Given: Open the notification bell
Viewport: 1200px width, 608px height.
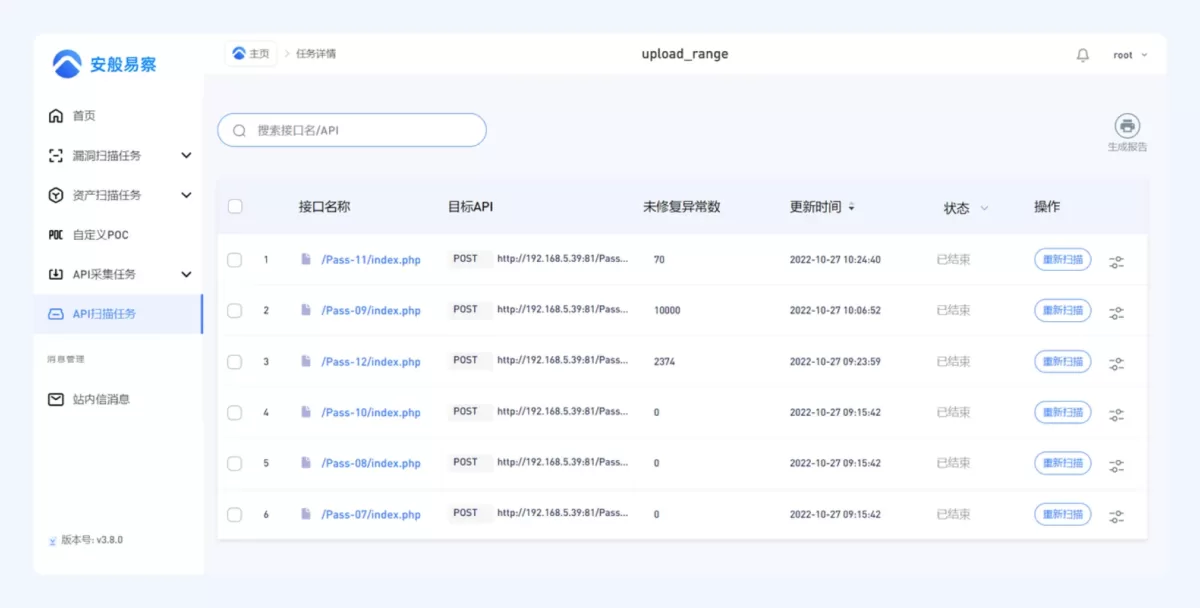Looking at the screenshot, I should (x=1082, y=55).
